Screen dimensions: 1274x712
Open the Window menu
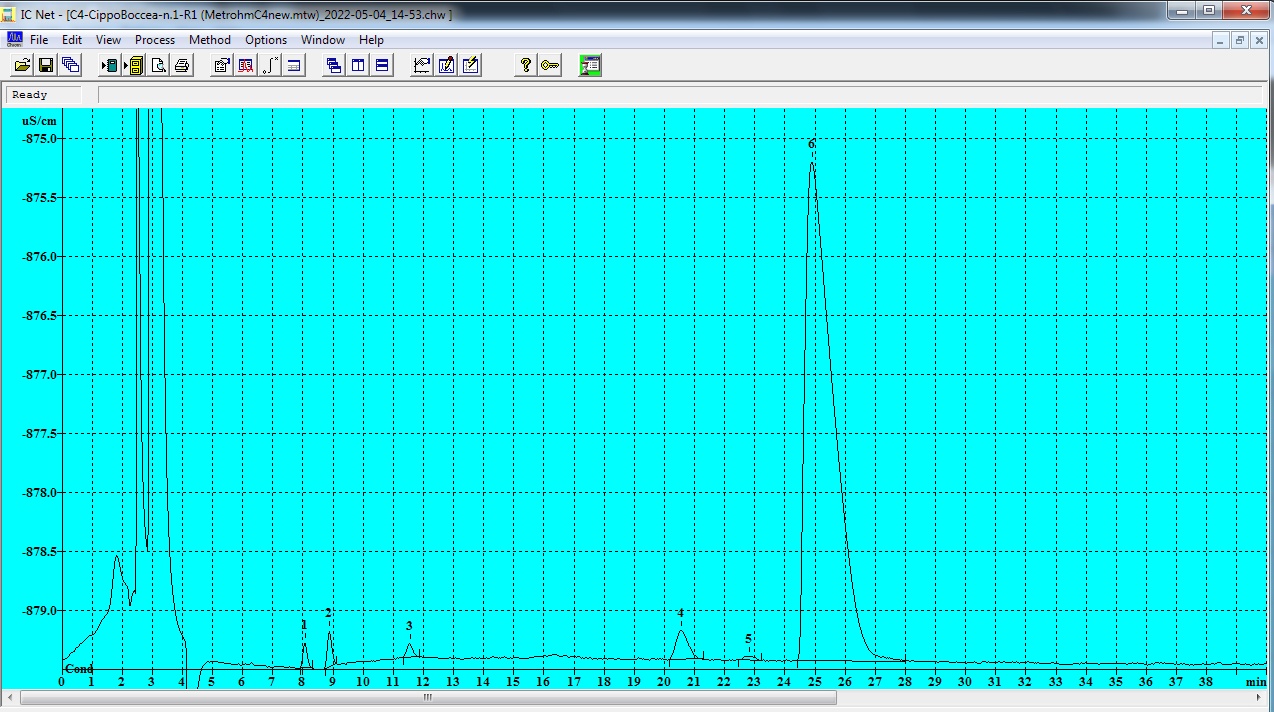(x=323, y=40)
